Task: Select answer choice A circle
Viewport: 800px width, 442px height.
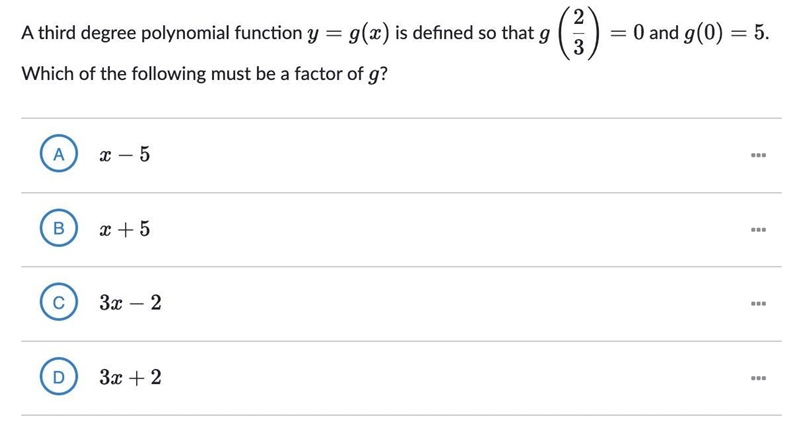Action: [x=59, y=154]
